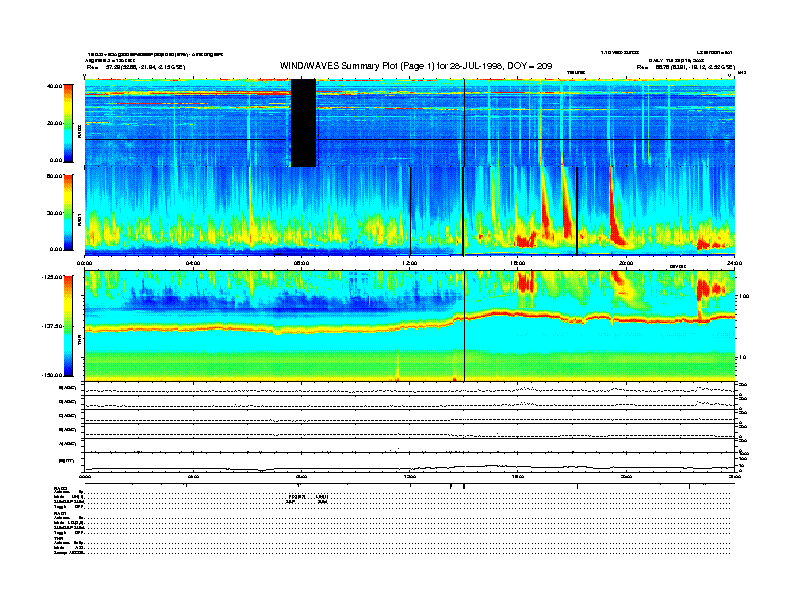Click the red type III burst near 19:30 in RAD1
792x612 pixels.
coord(614,212)
